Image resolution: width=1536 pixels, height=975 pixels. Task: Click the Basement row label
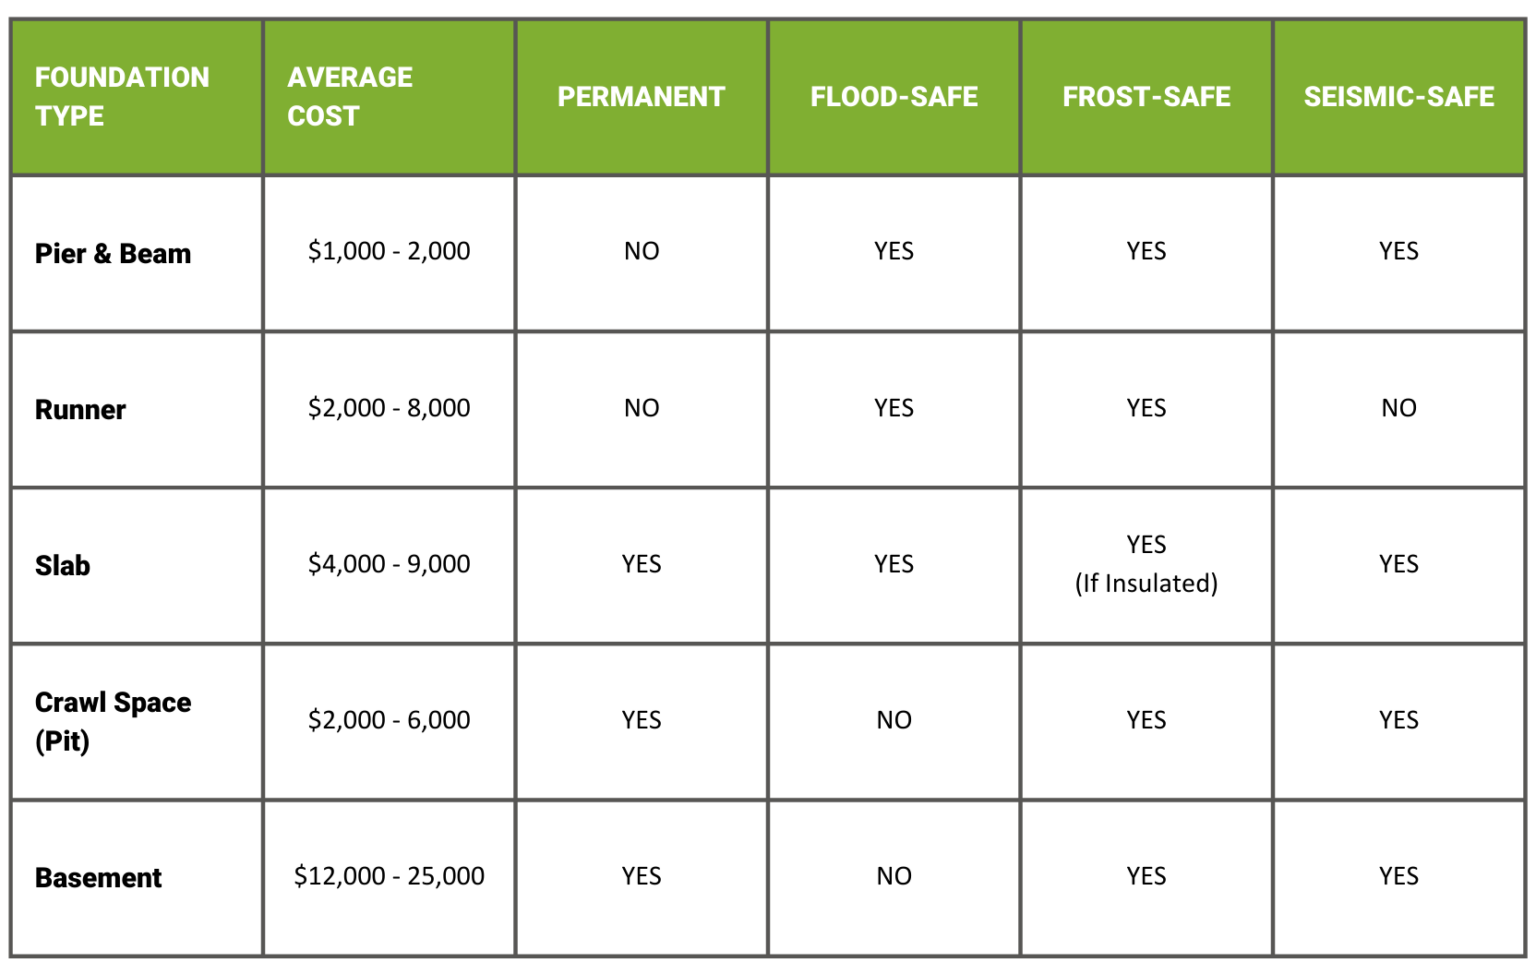(x=98, y=878)
